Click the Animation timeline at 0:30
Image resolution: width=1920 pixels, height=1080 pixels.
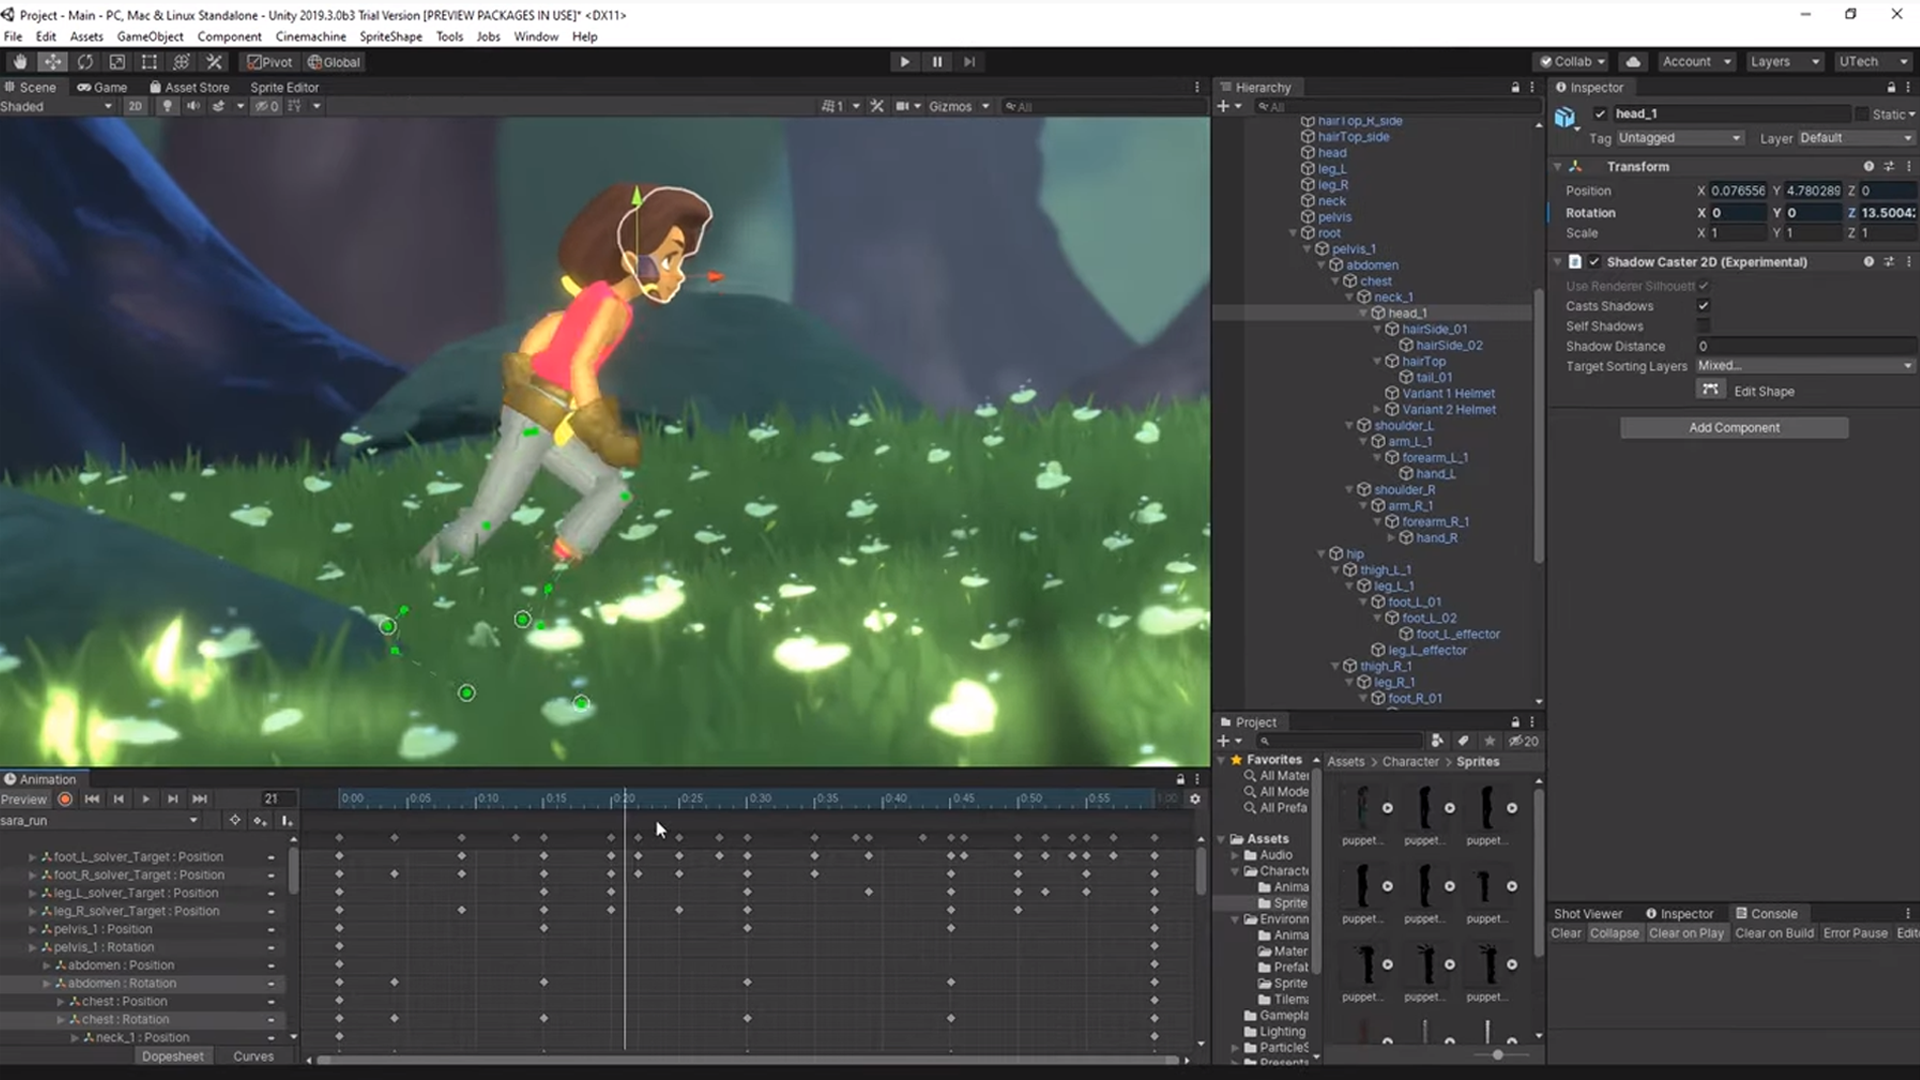pos(747,799)
